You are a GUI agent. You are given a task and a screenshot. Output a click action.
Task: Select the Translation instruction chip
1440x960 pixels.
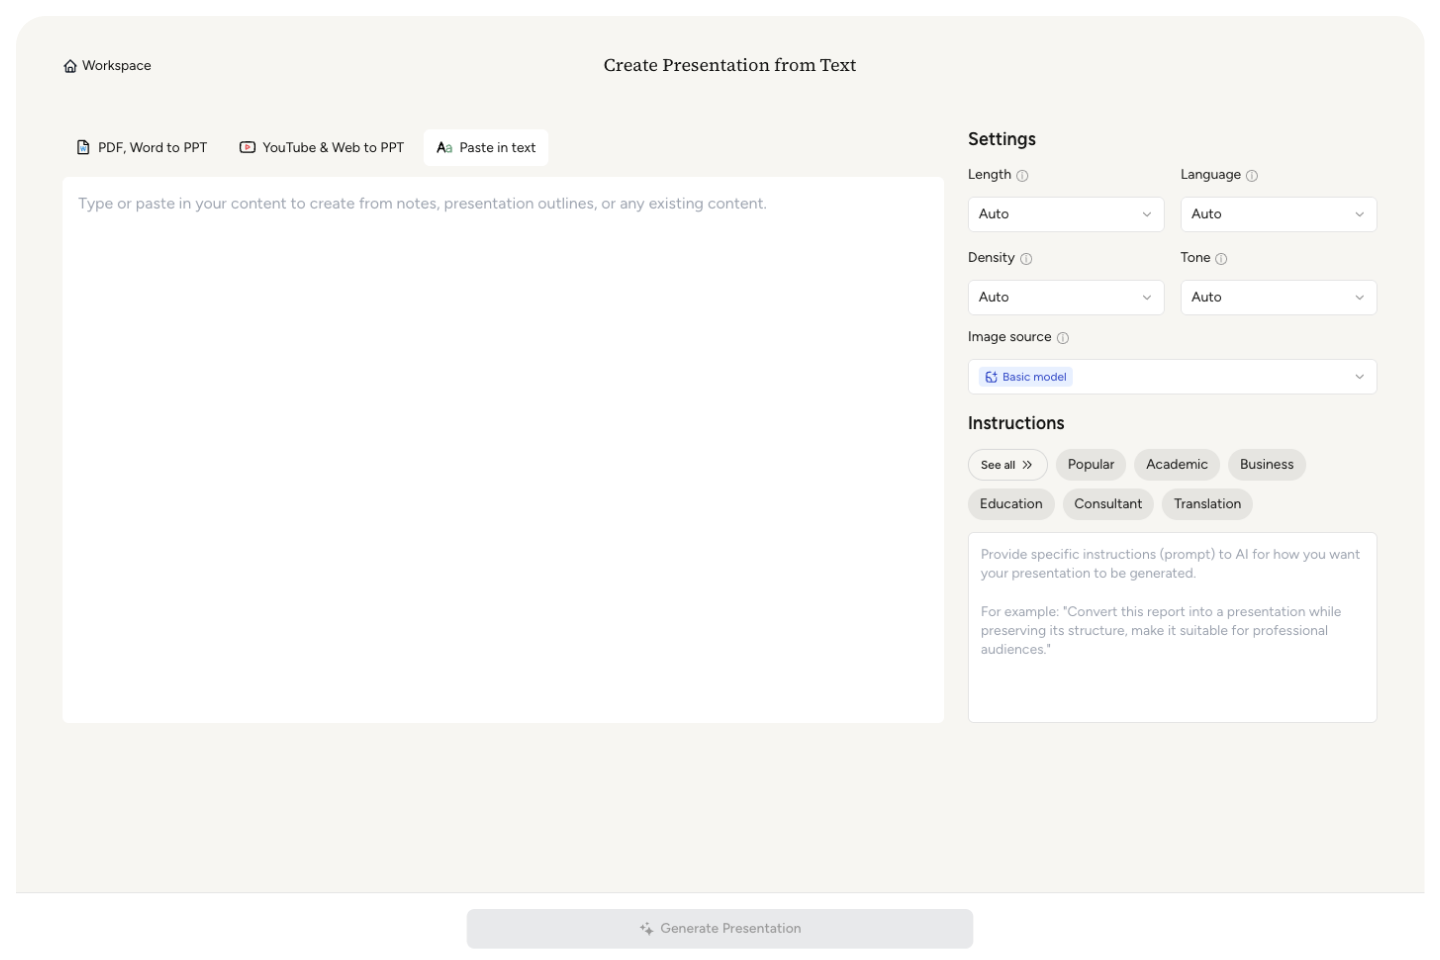(x=1207, y=504)
